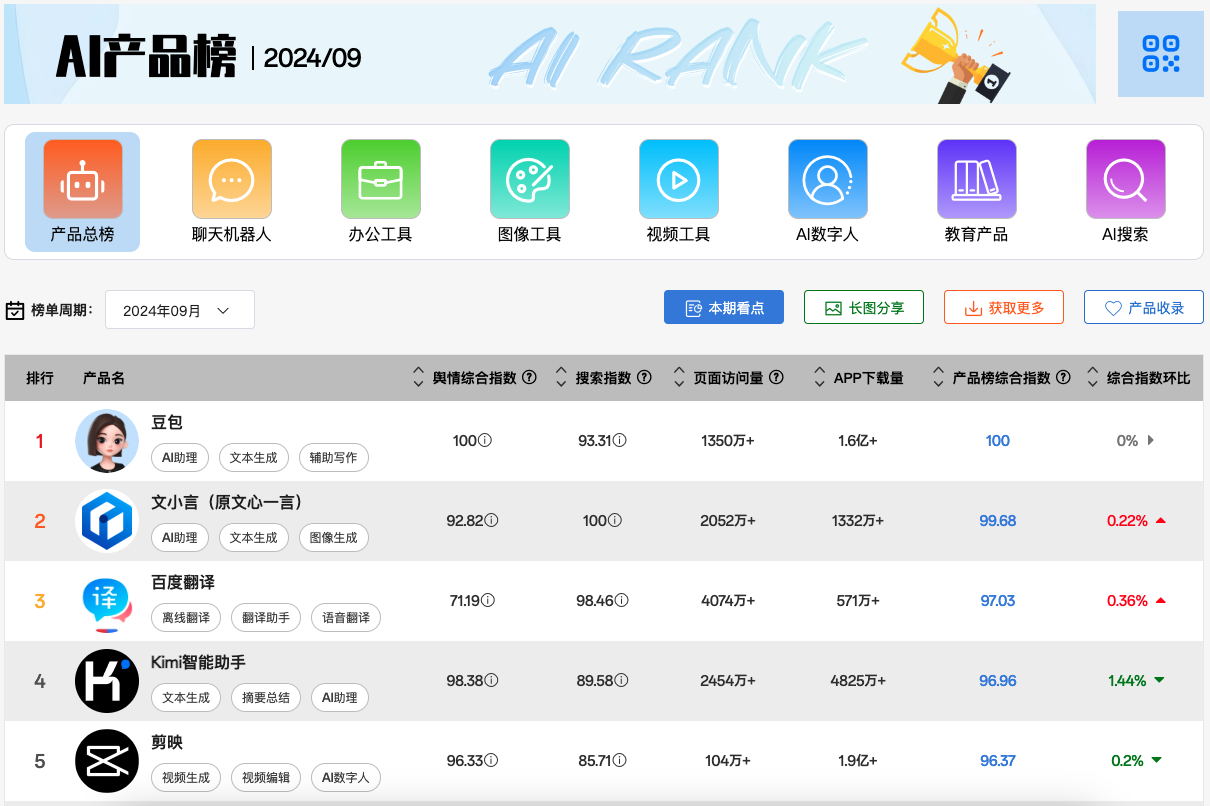Click 视频编辑 tag under 剪映
The height and width of the screenshot is (806, 1210).
(x=266, y=778)
